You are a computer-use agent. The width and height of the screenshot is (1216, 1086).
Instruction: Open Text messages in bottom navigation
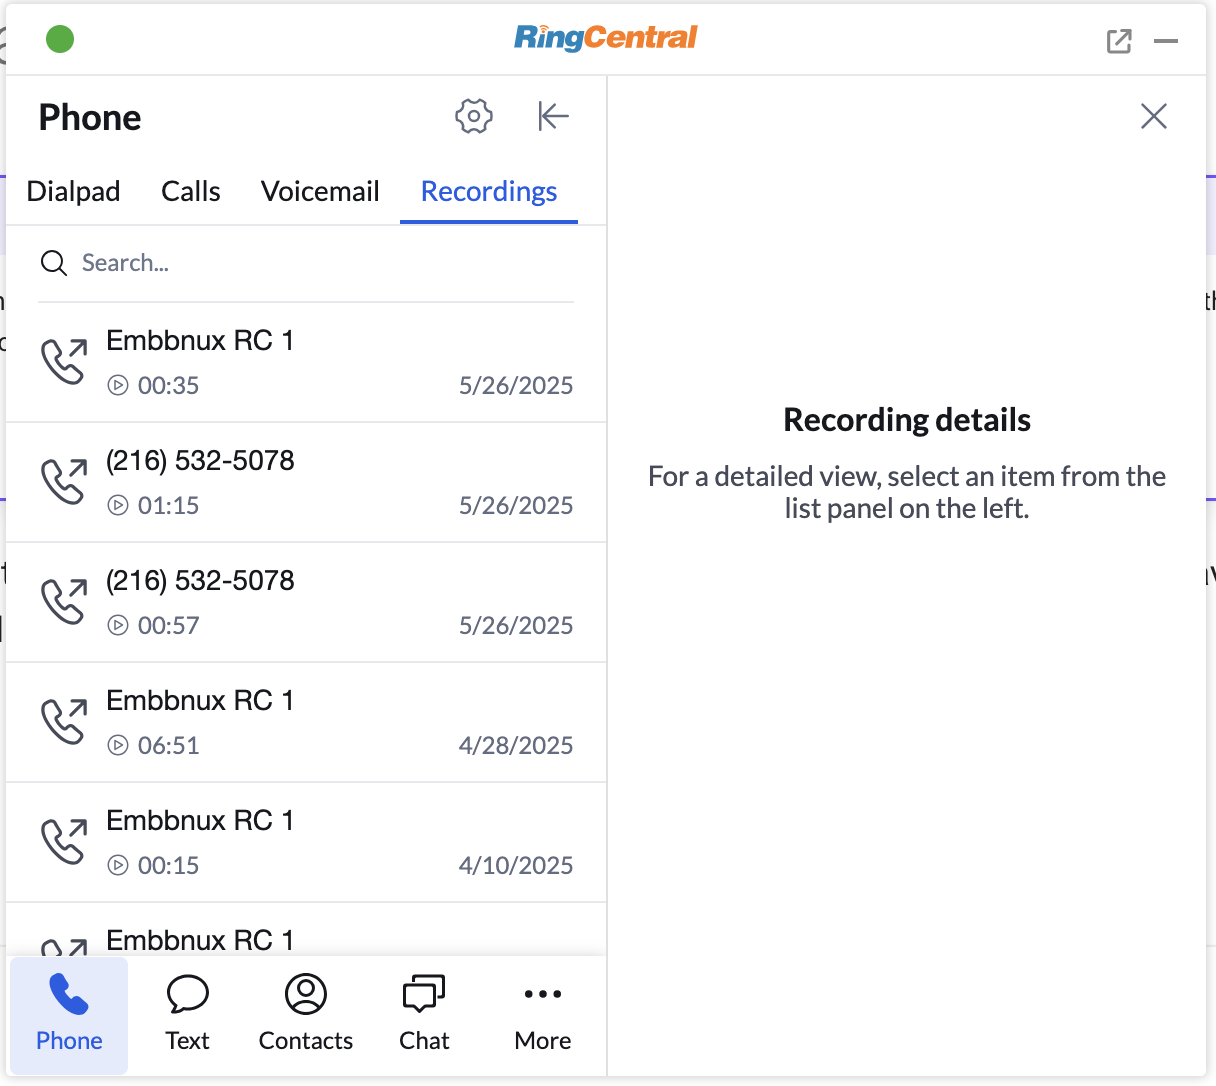click(187, 1015)
